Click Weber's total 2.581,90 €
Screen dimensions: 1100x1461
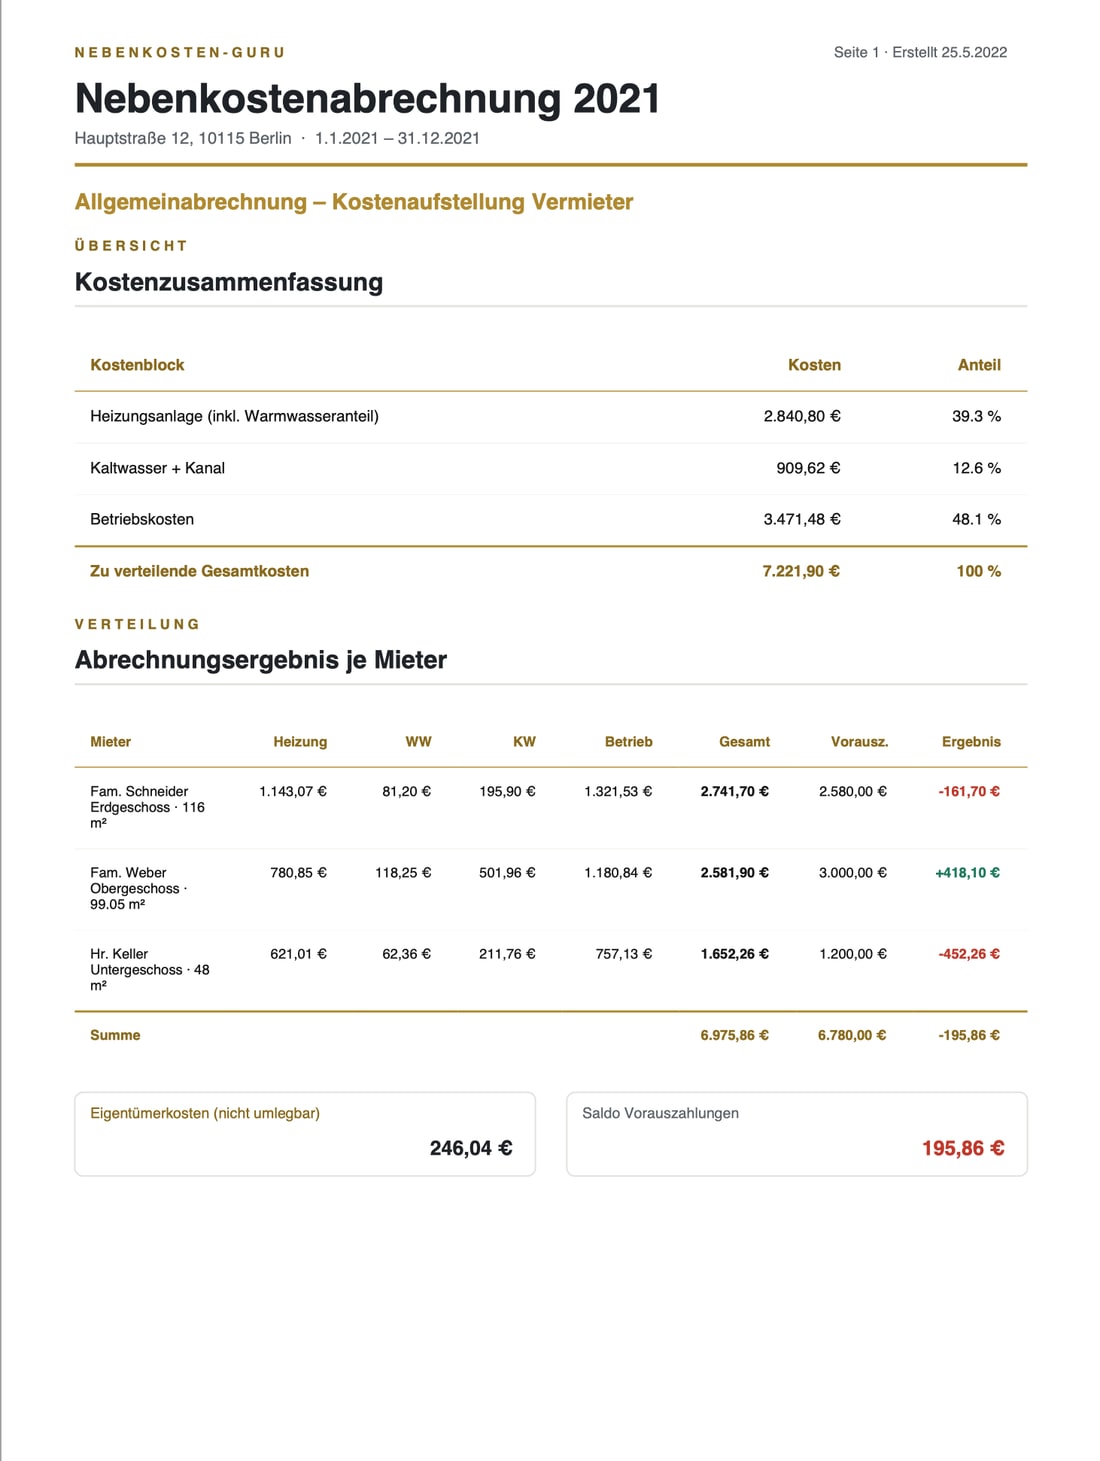735,873
